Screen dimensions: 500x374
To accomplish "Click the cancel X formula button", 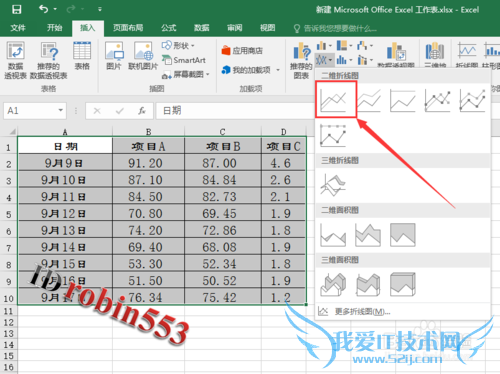I will (x=97, y=111).
